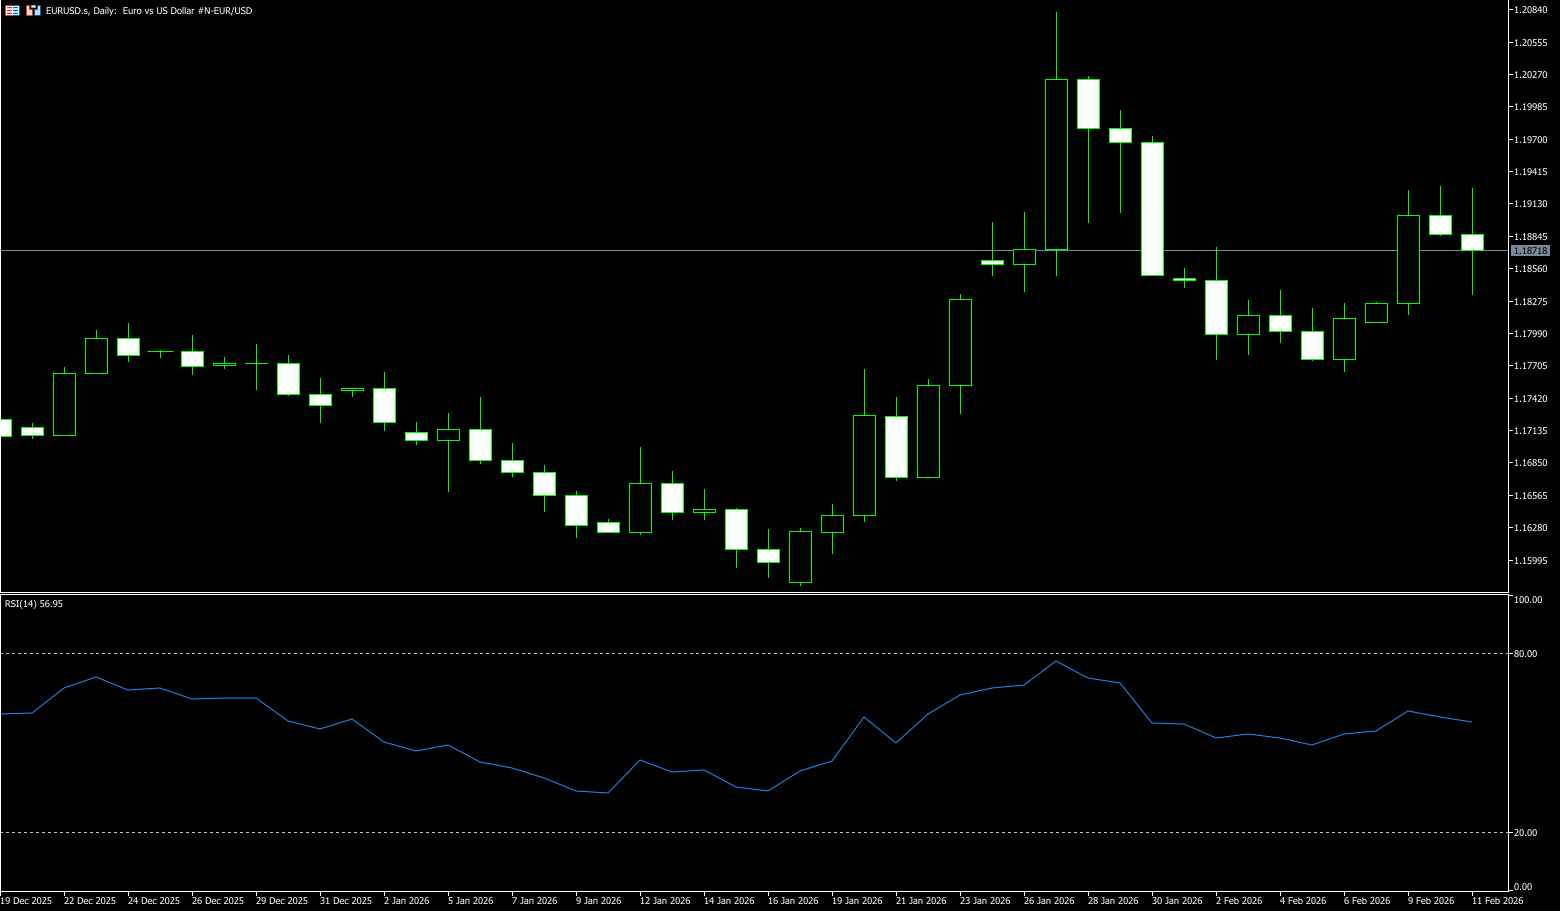The width and height of the screenshot is (1560, 911).
Task: Open the One Click Trading panel icon
Action: 12,10
